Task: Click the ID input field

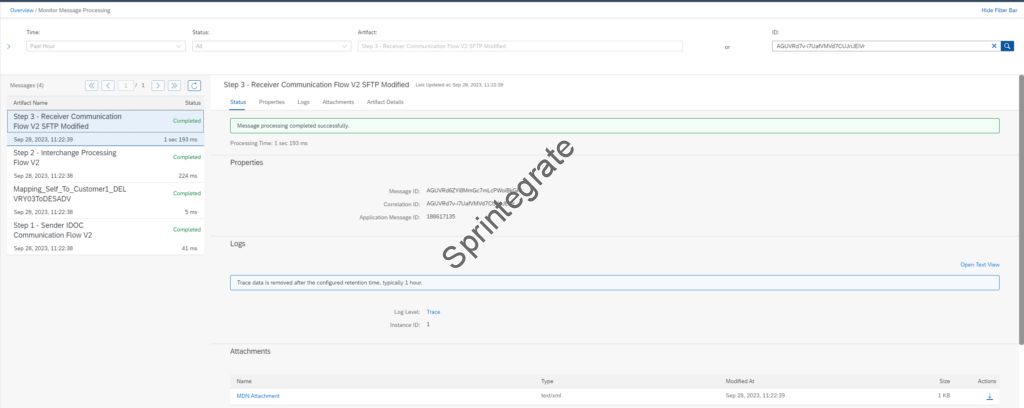Action: click(x=880, y=46)
